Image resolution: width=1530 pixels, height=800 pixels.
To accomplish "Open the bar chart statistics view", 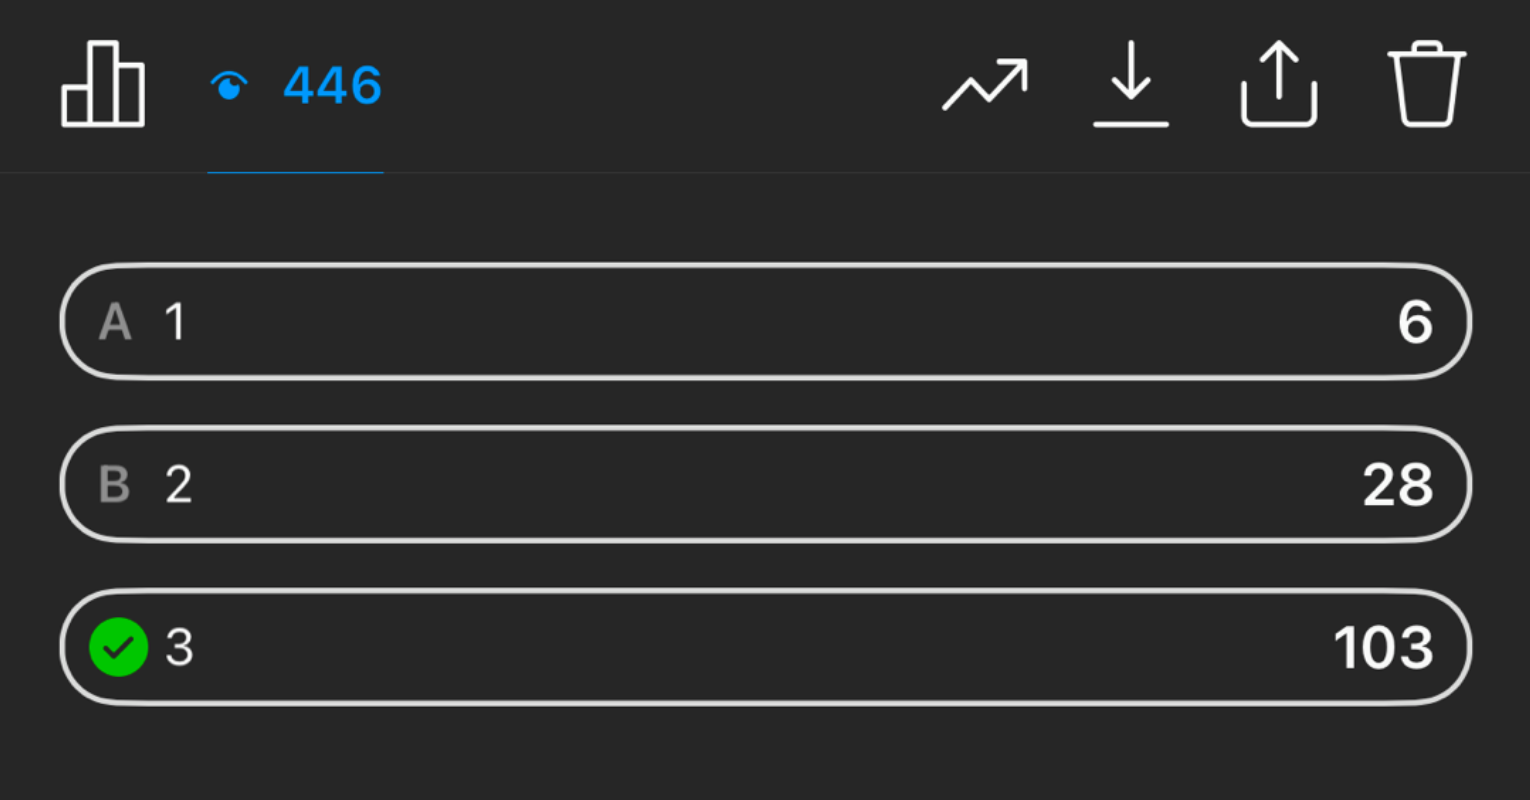I will [103, 85].
